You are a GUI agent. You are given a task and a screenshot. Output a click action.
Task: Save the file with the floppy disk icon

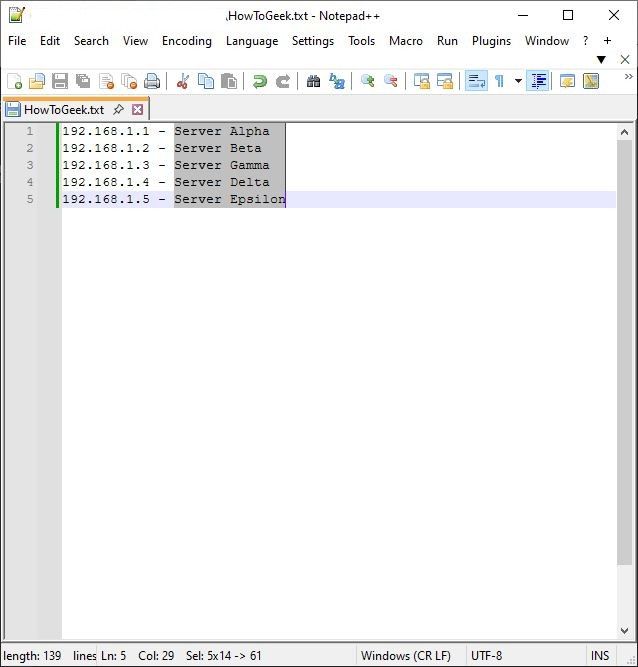tap(60, 81)
